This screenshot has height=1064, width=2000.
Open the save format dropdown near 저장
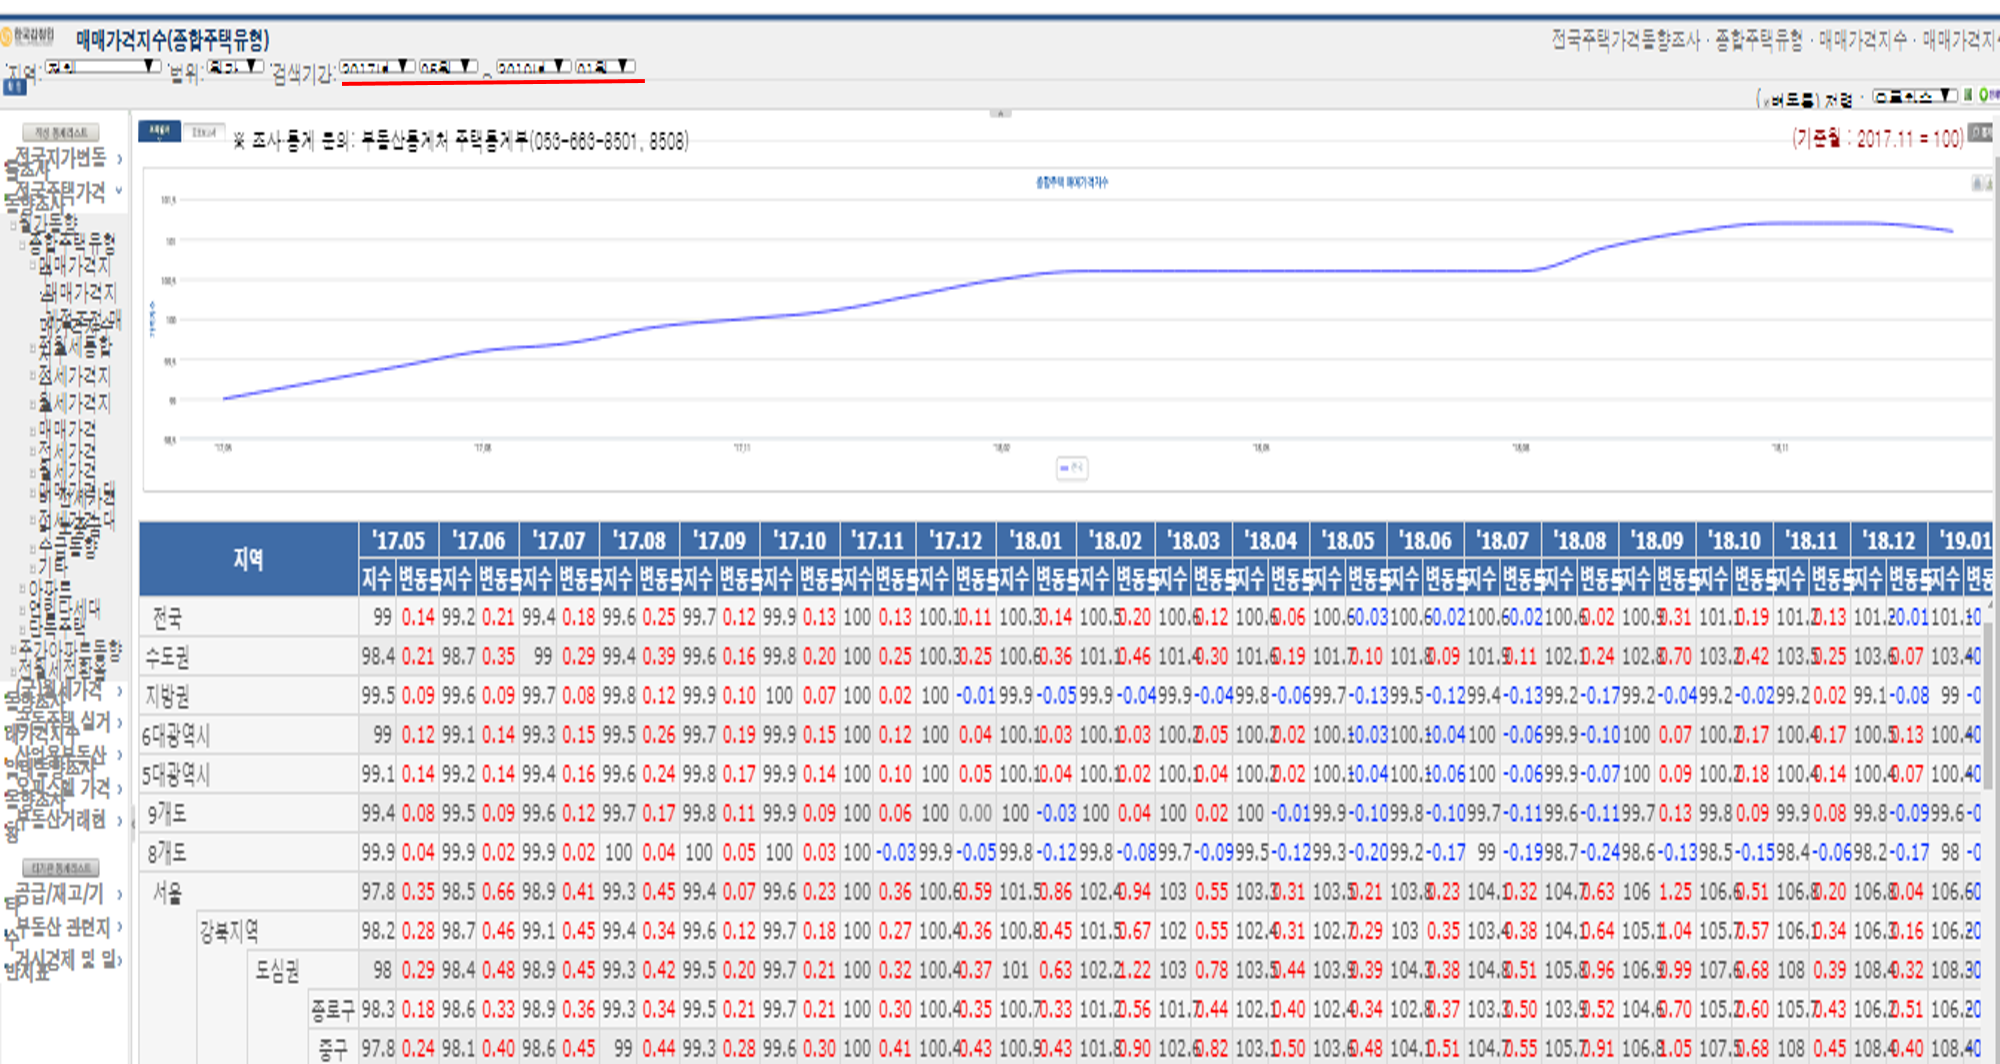(1915, 96)
